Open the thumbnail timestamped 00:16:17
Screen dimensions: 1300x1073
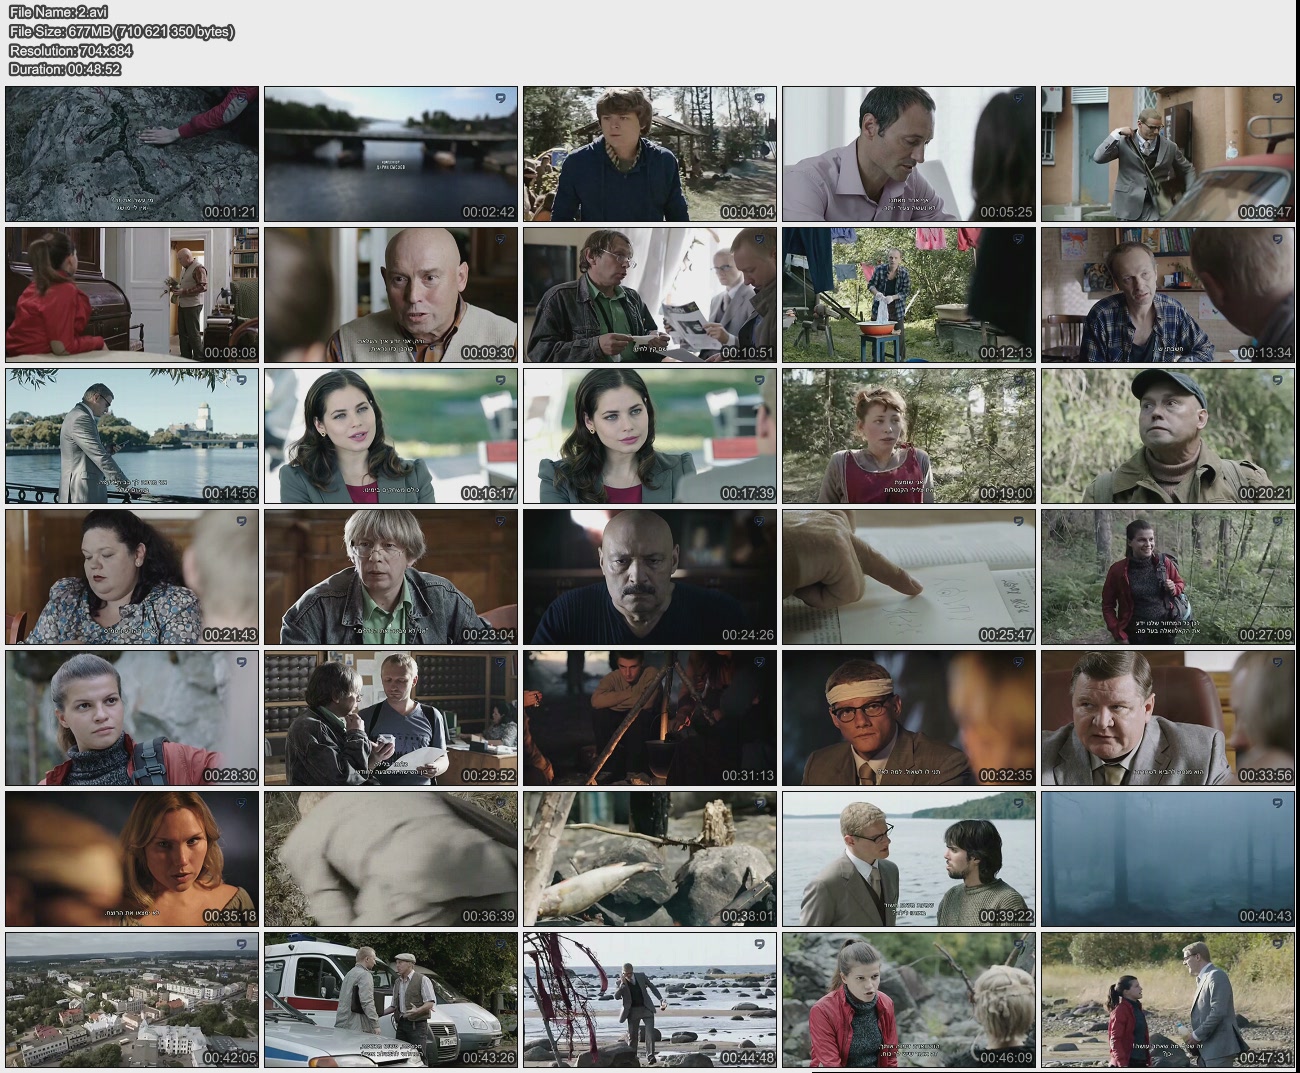click(391, 436)
